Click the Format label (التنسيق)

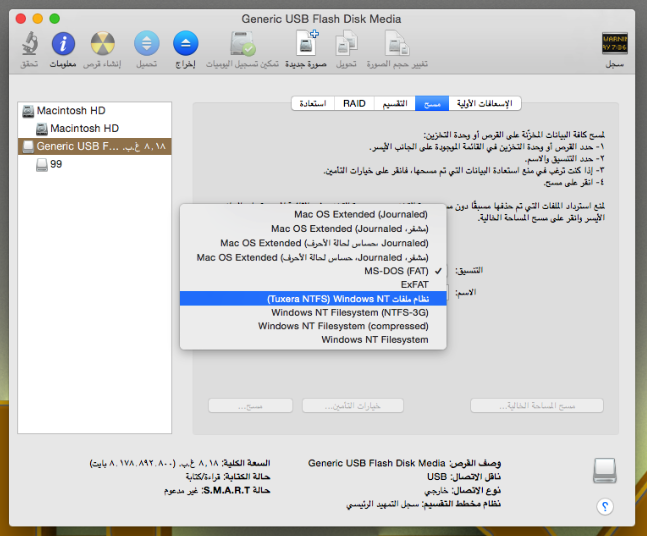pos(469,271)
